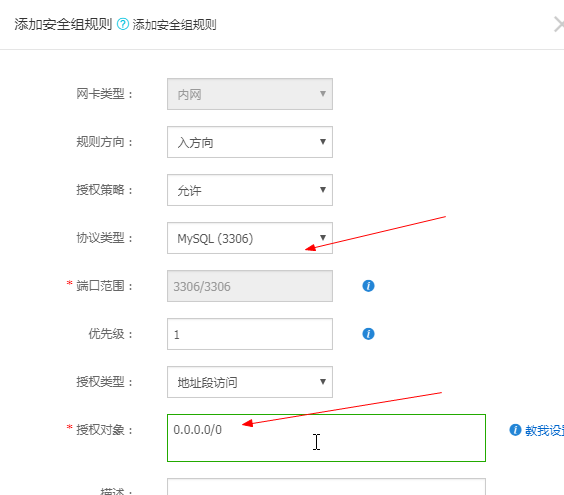
Task: Click the 授权策略 label
Action: 105,190
